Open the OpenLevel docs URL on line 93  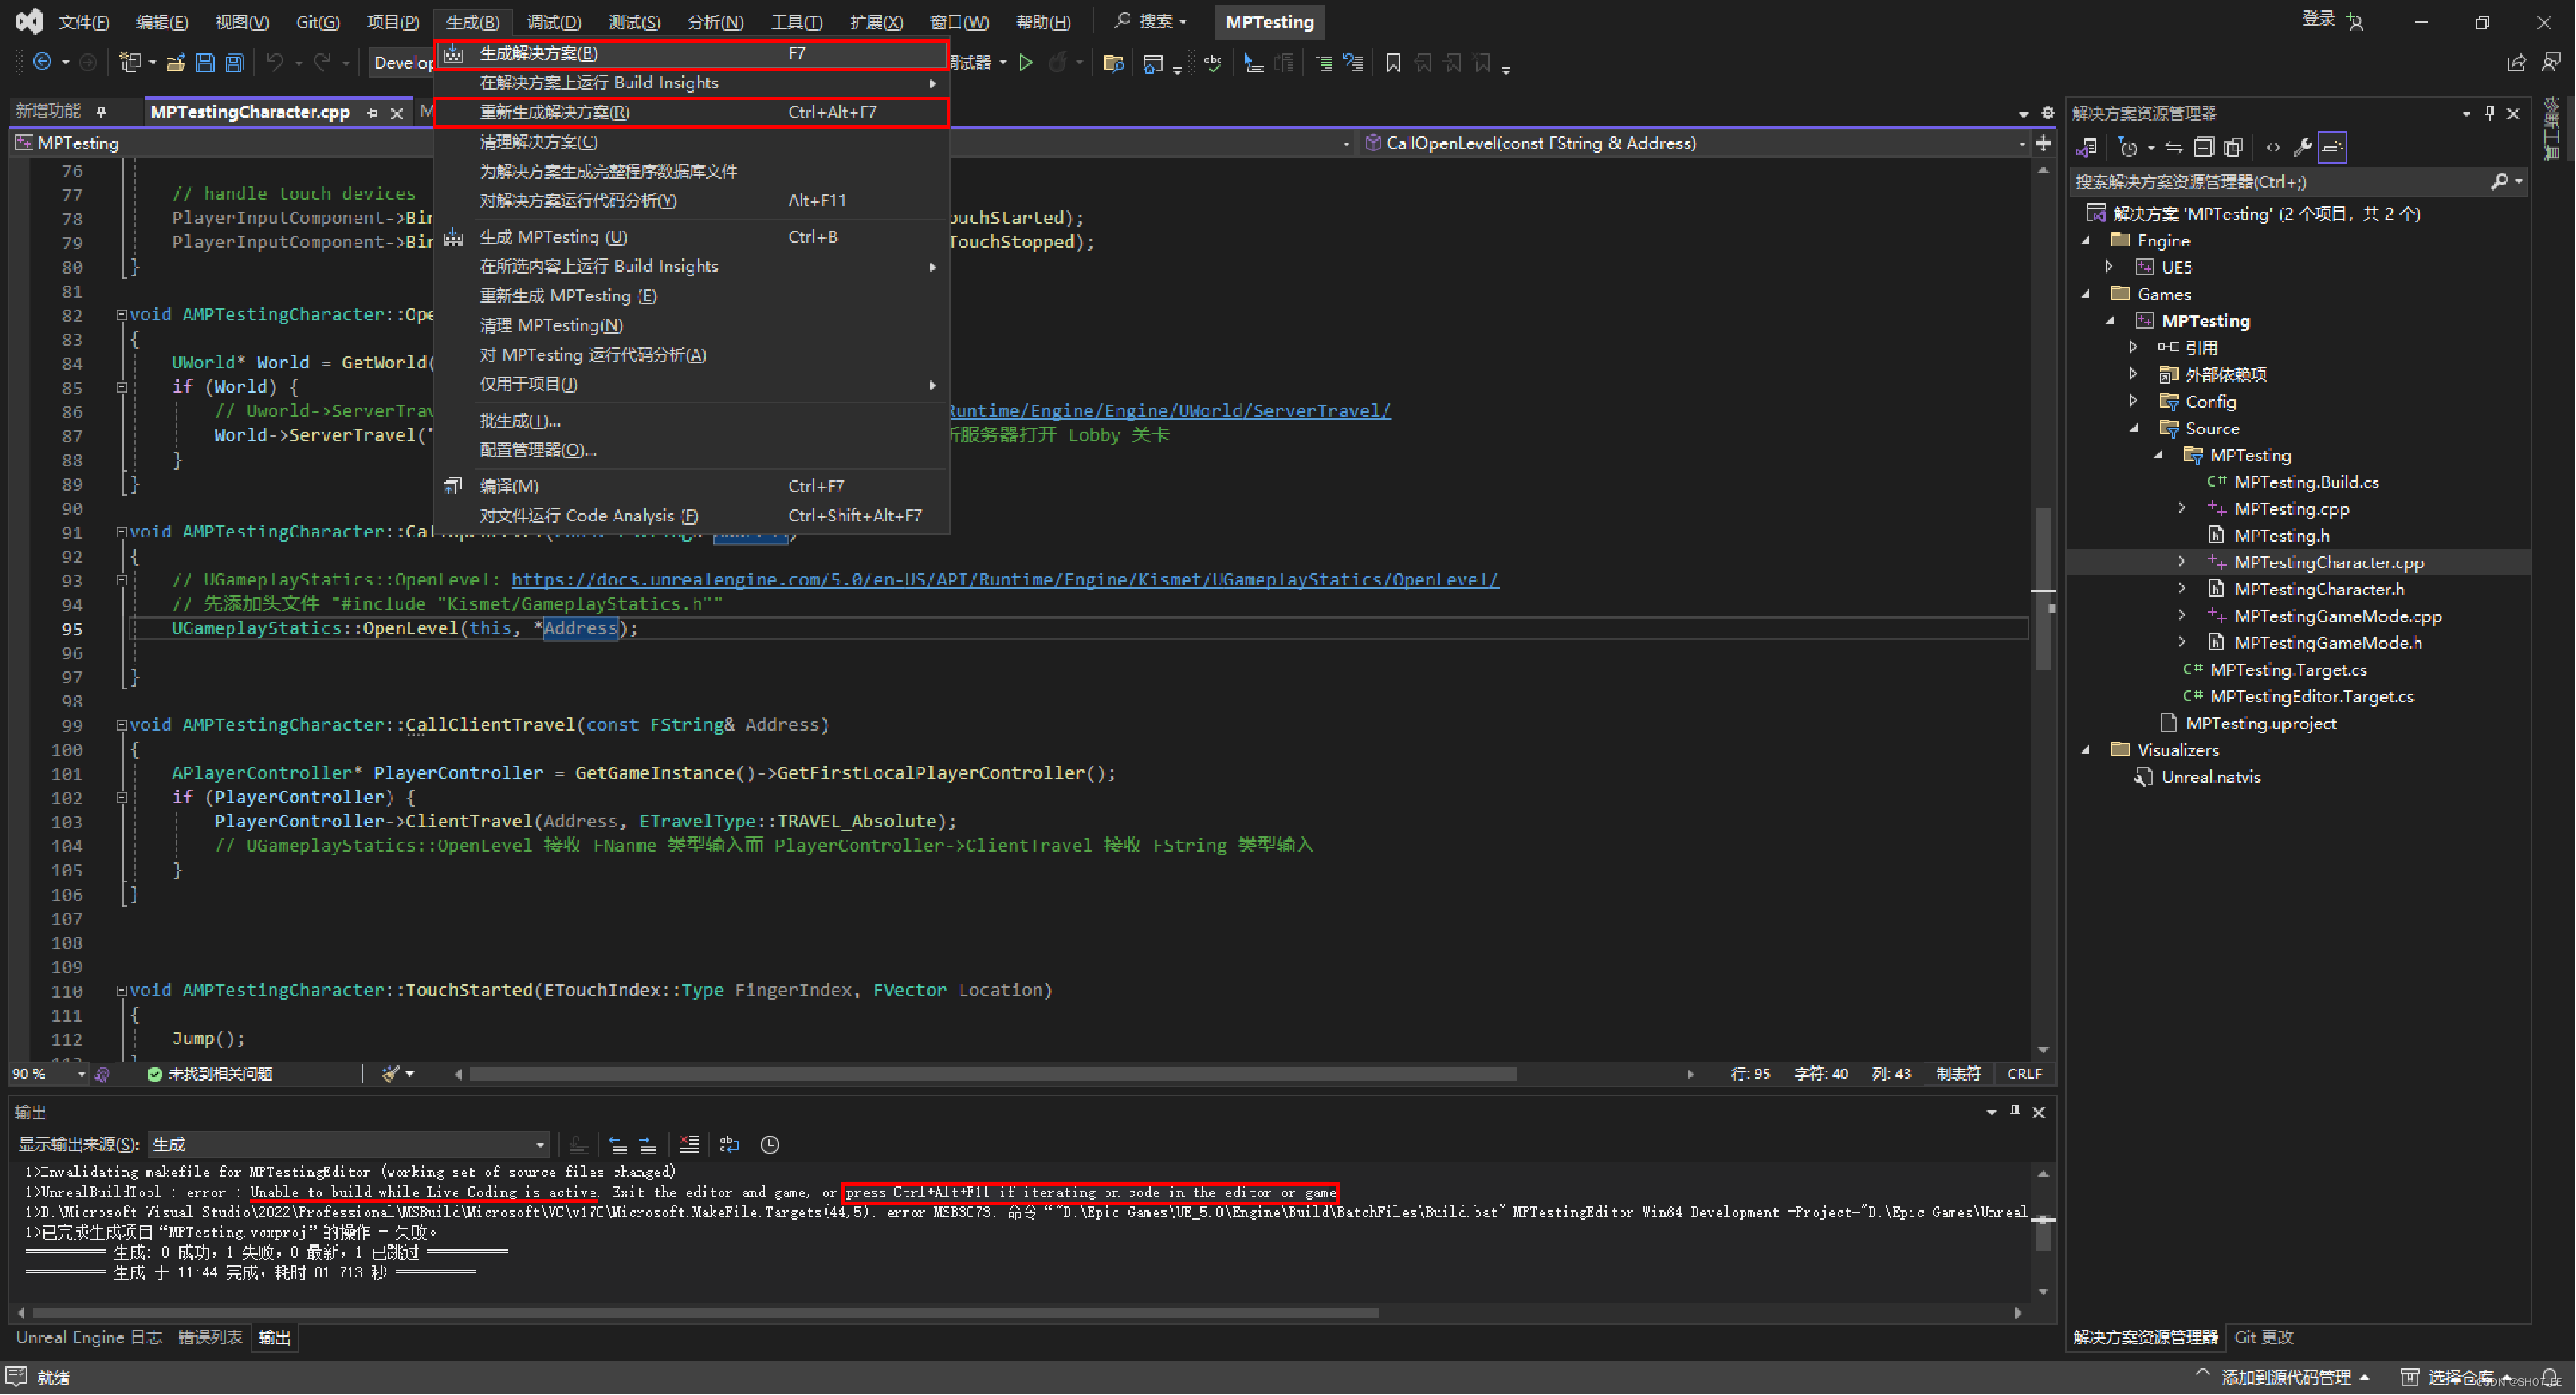1005,580
